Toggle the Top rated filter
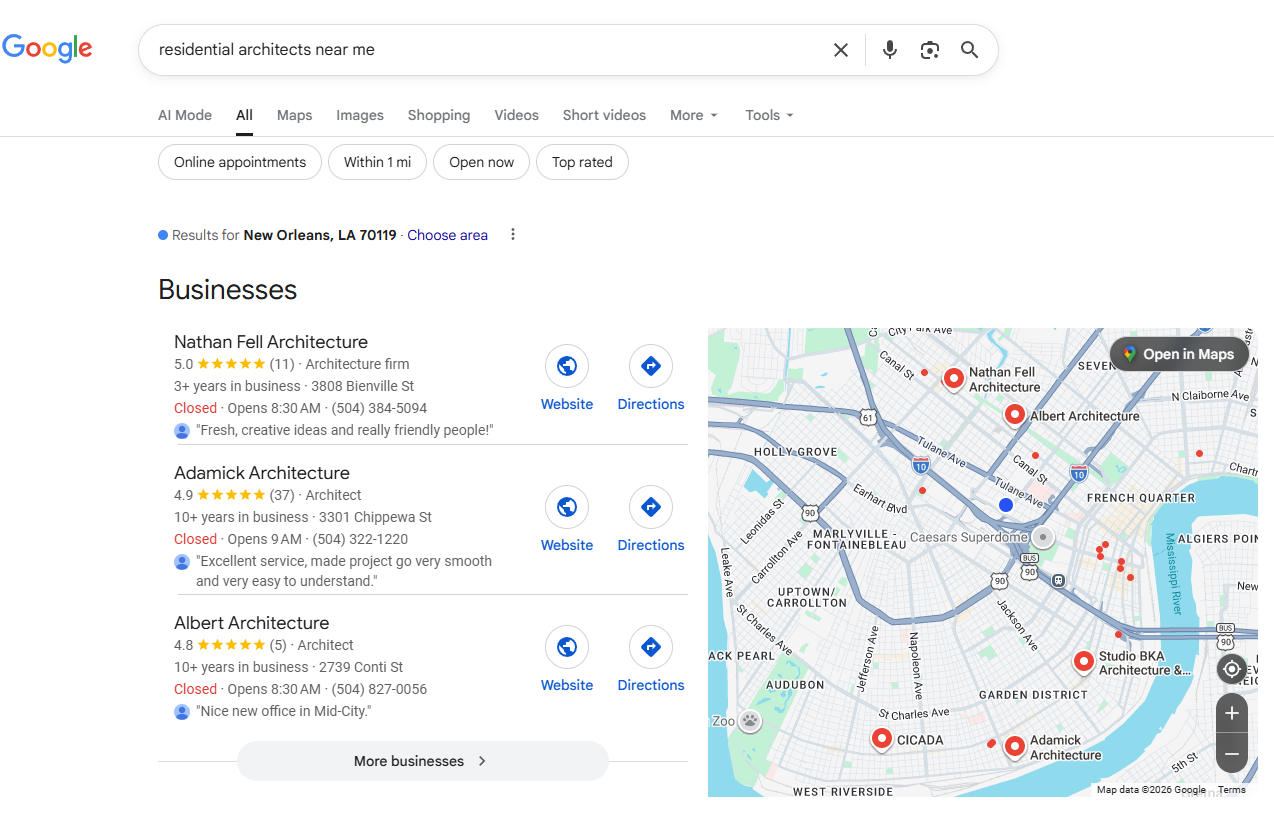The image size is (1274, 815). (x=582, y=162)
